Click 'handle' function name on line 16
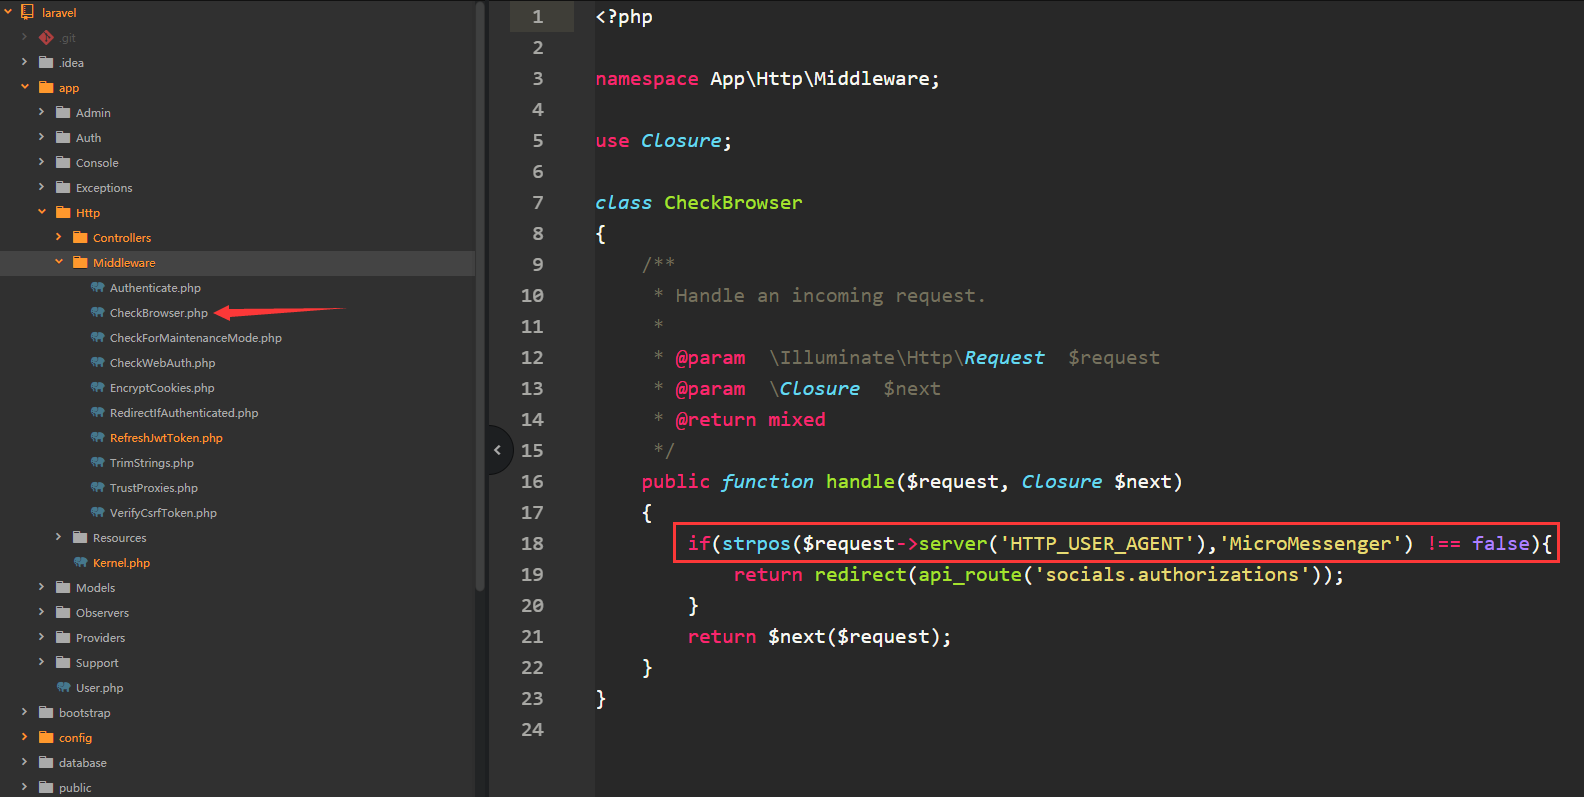The width and height of the screenshot is (1584, 797). 860,481
